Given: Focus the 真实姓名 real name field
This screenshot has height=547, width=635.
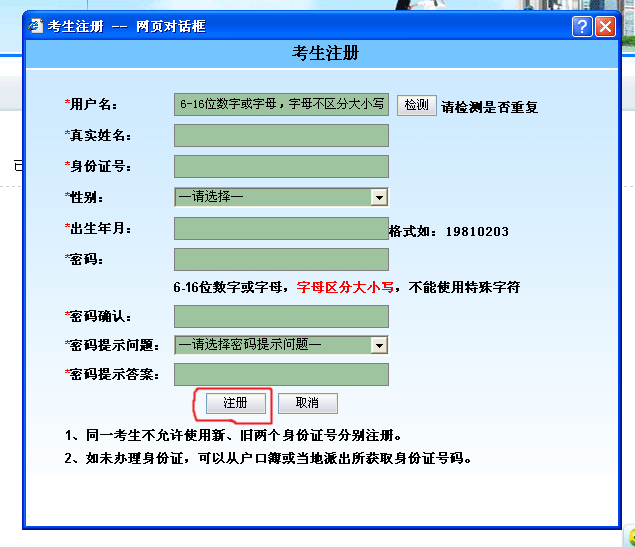Looking at the screenshot, I should coord(281,136).
